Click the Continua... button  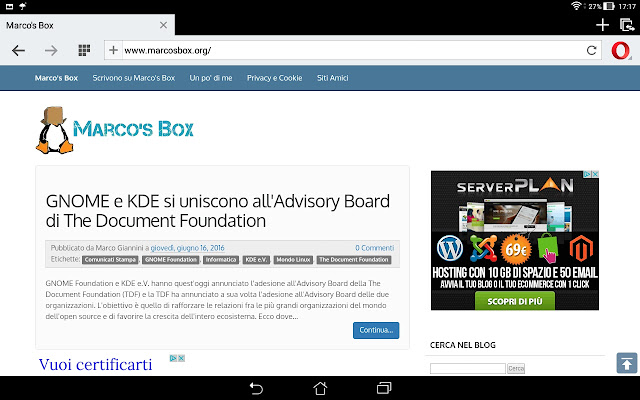[x=376, y=330]
